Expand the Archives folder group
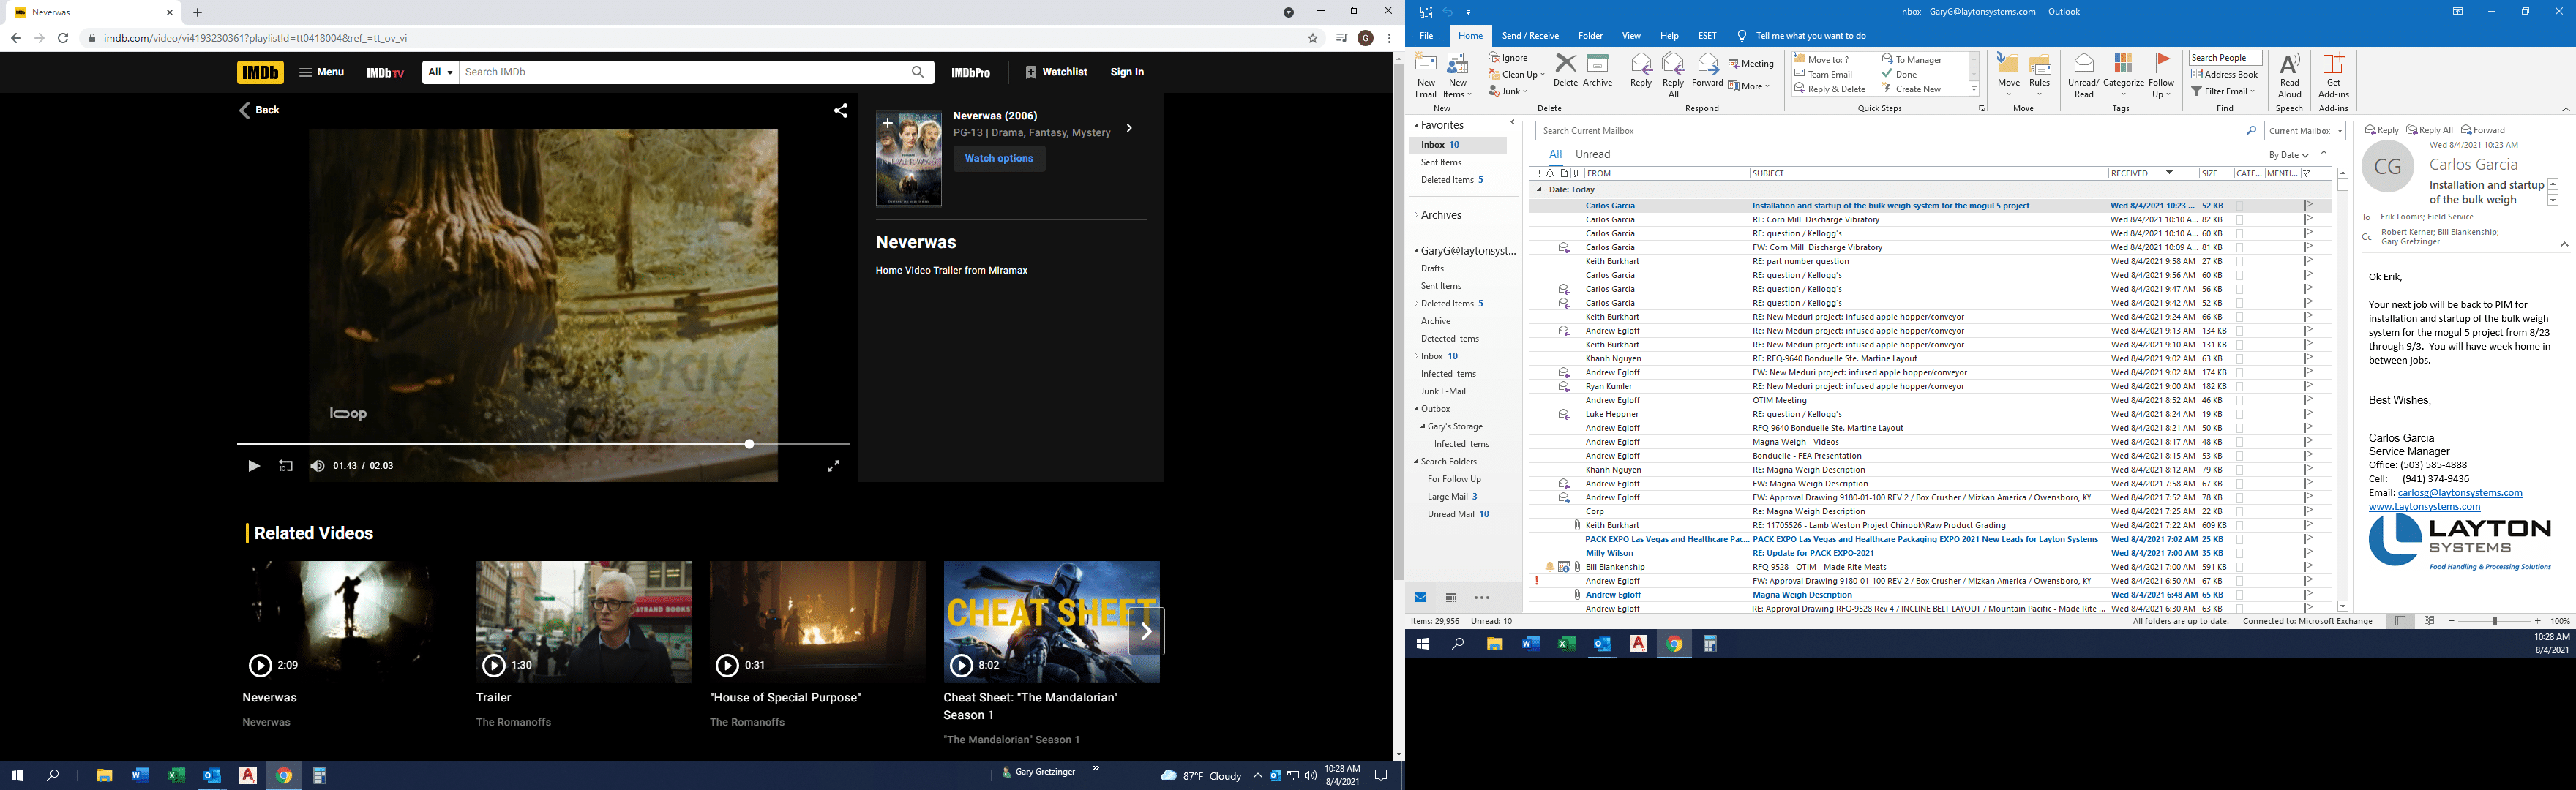 coord(1416,215)
